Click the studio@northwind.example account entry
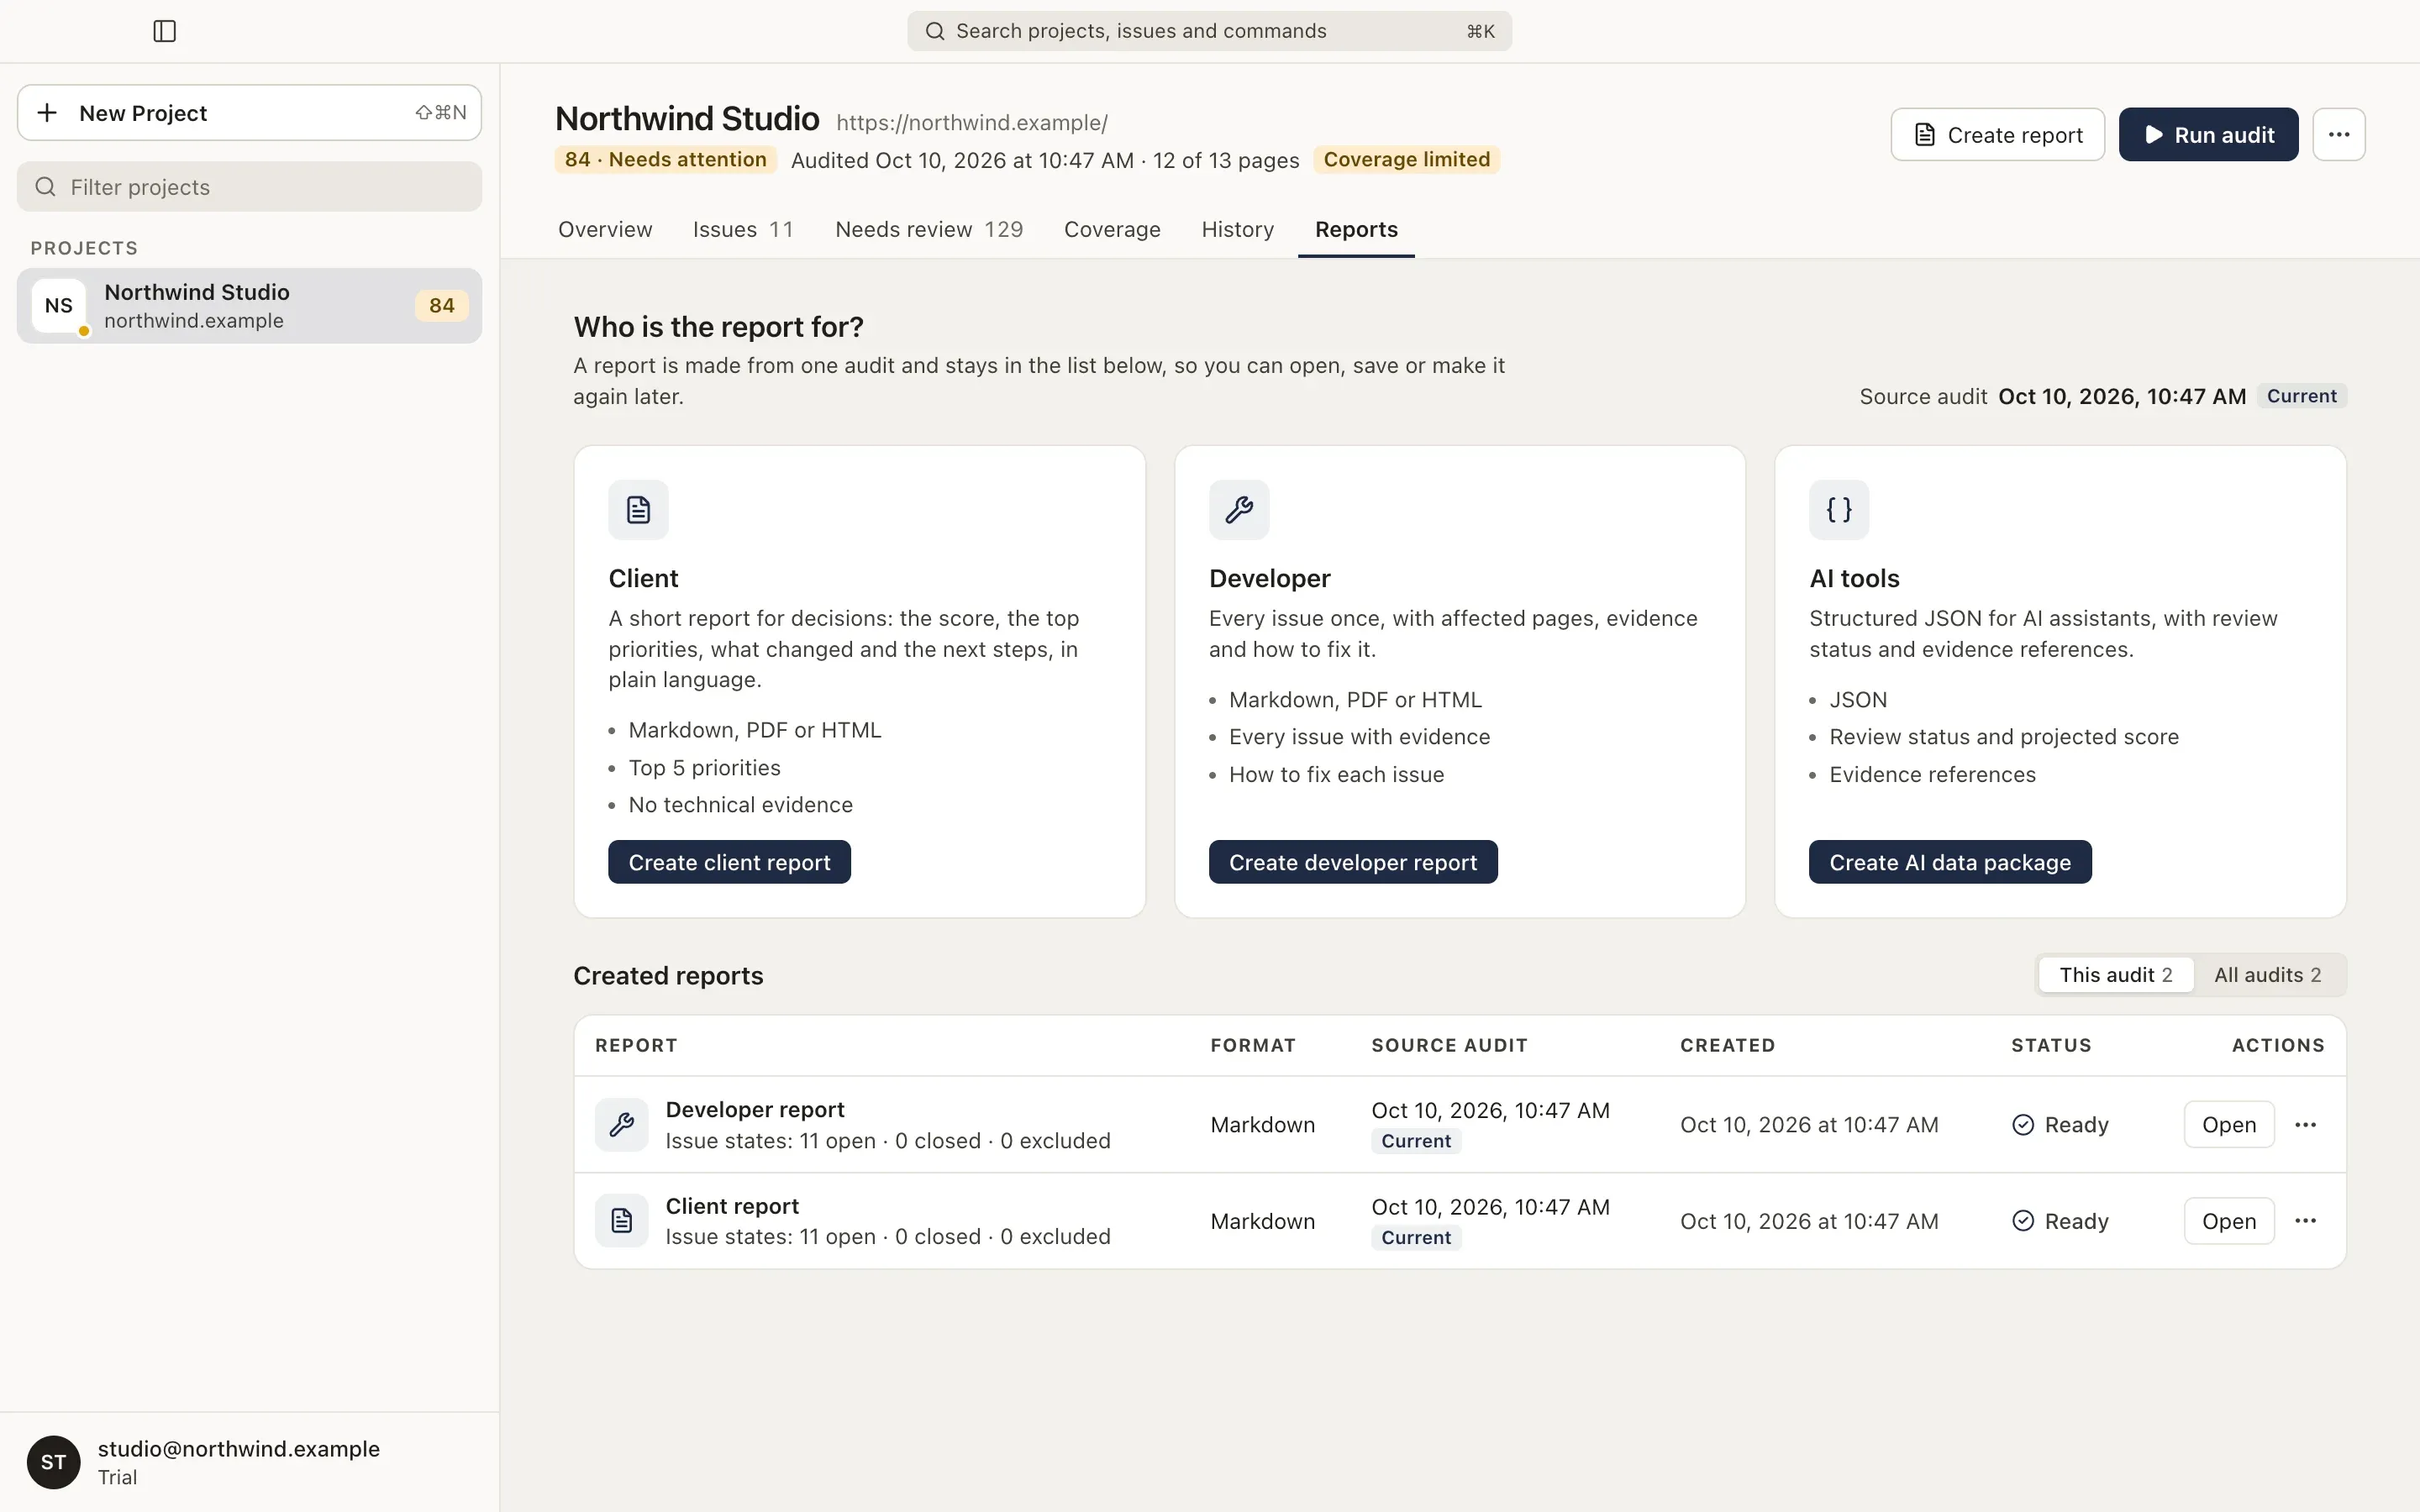 click(249, 1462)
